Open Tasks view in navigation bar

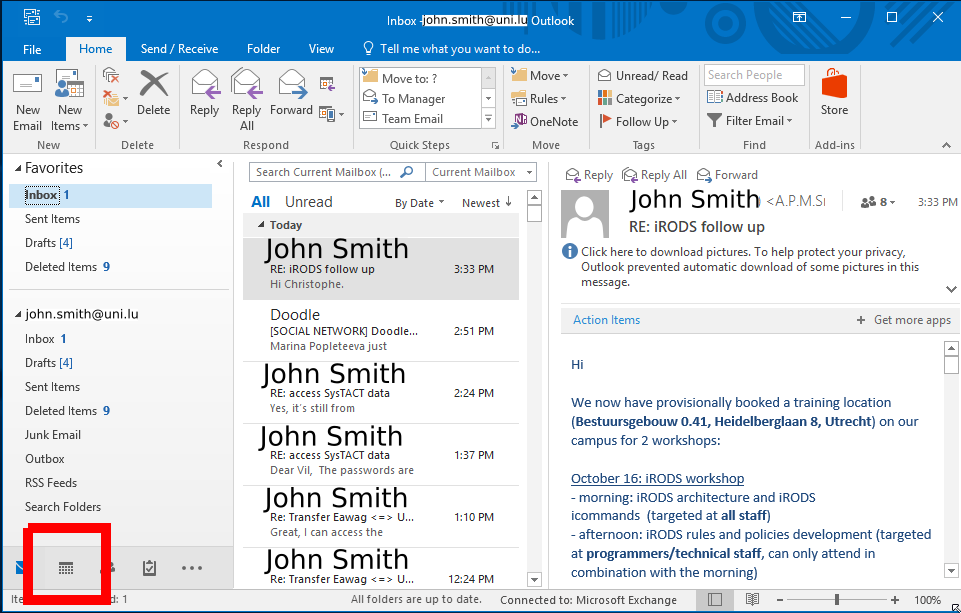pyautogui.click(x=149, y=568)
